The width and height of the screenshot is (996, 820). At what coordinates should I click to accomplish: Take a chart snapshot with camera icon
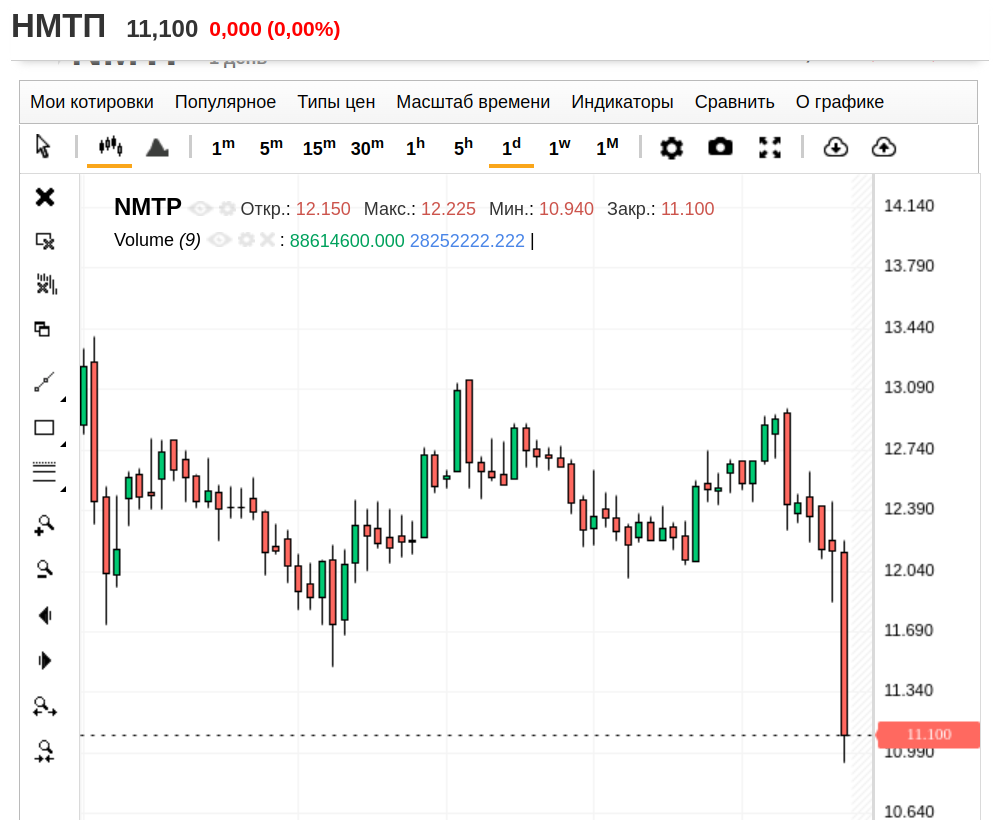pos(720,147)
